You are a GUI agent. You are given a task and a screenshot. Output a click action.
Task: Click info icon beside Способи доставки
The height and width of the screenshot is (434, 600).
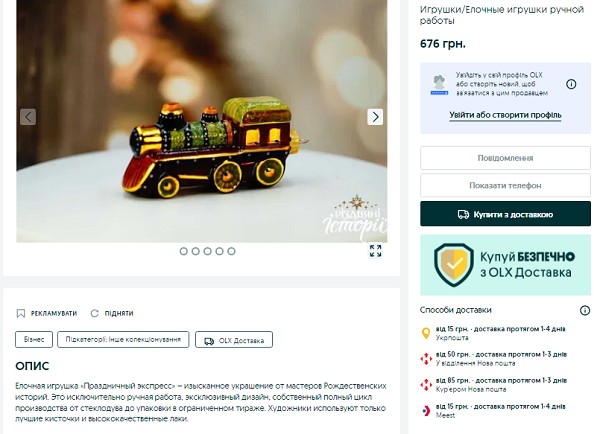coord(585,310)
